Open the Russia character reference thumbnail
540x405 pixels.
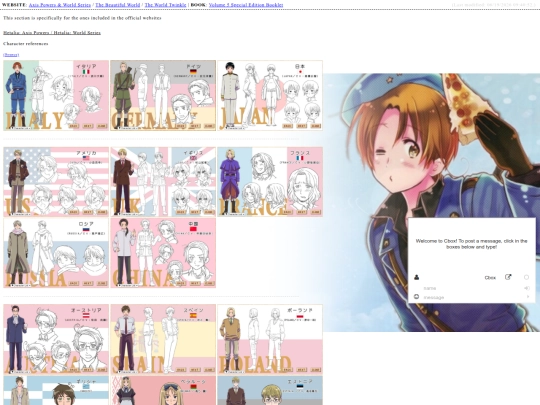click(x=56, y=253)
